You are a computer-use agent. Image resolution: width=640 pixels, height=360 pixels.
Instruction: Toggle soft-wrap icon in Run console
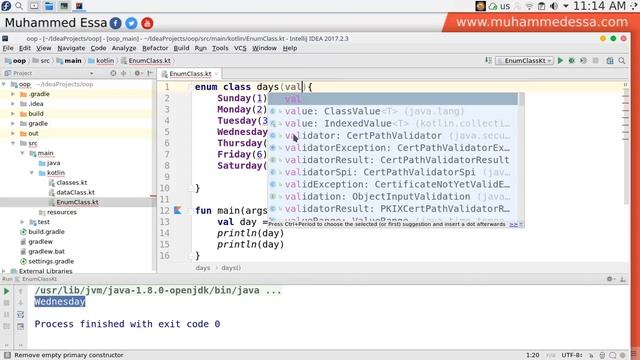pyautogui.click(x=20, y=314)
